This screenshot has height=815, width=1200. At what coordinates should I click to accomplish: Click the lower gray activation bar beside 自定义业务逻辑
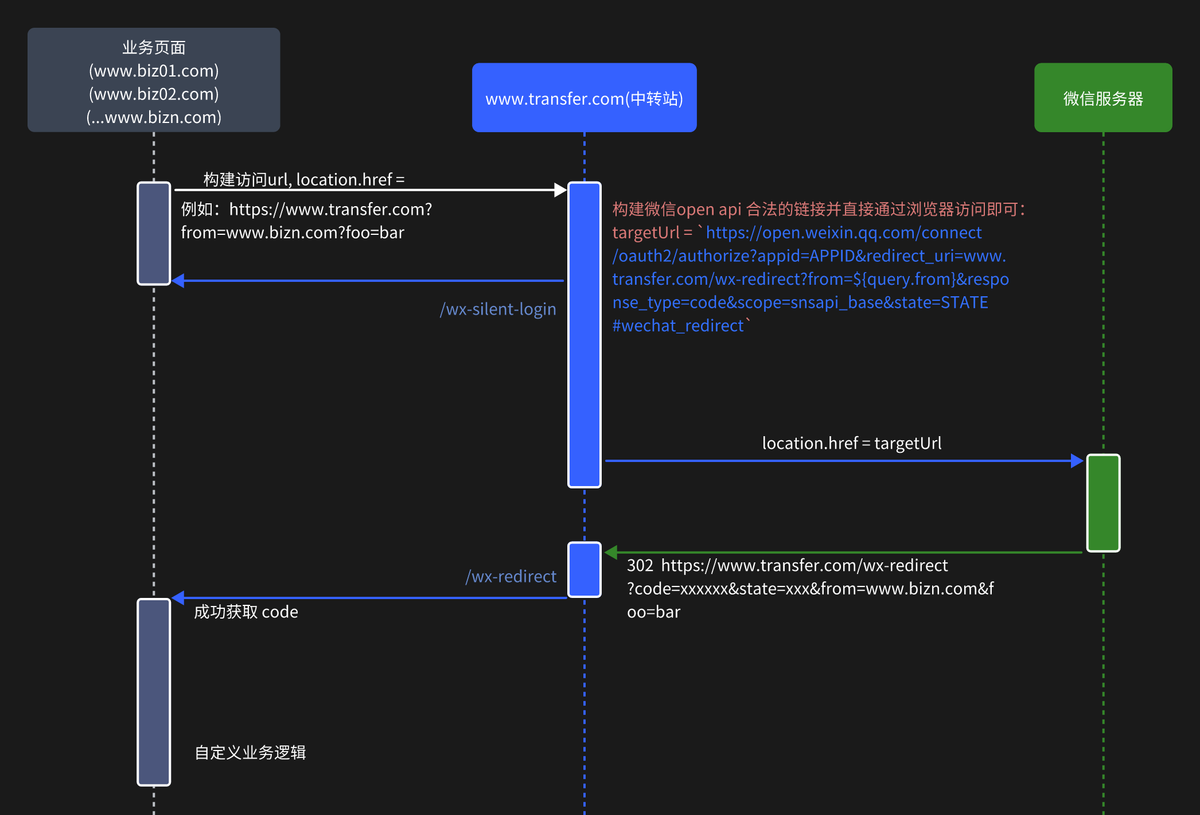pyautogui.click(x=154, y=692)
